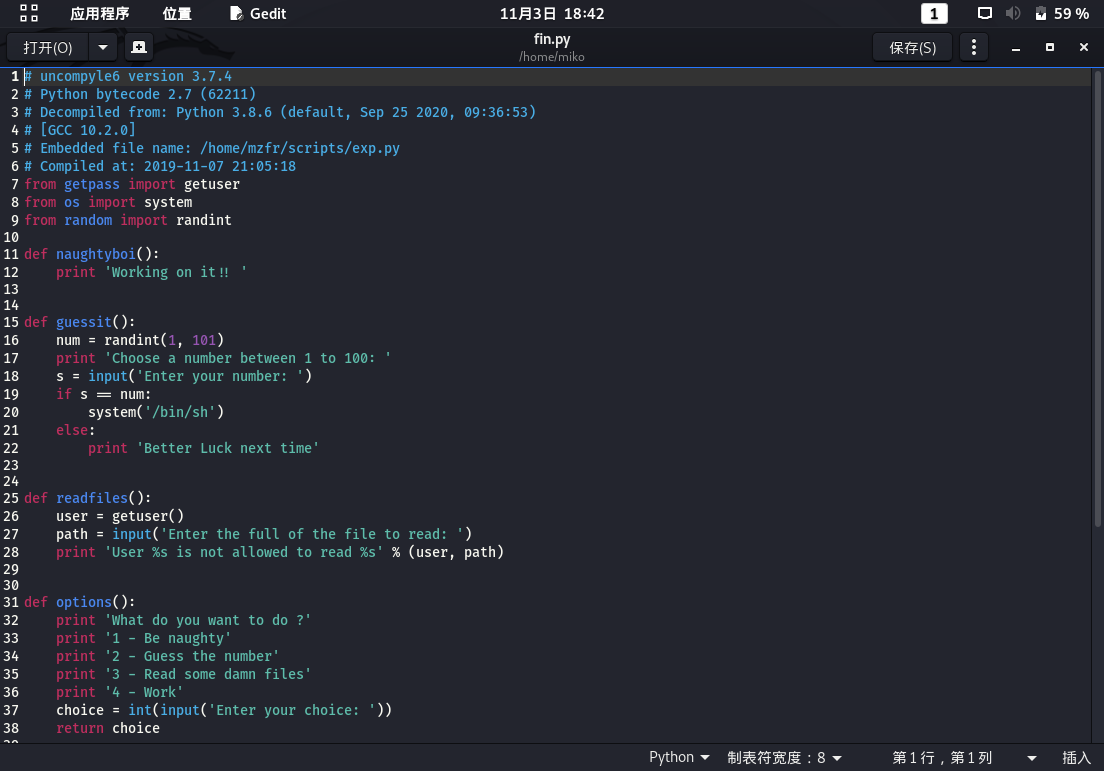Open the three-dot Gedit menu
This screenshot has height=771, width=1104.
pyautogui.click(x=974, y=47)
